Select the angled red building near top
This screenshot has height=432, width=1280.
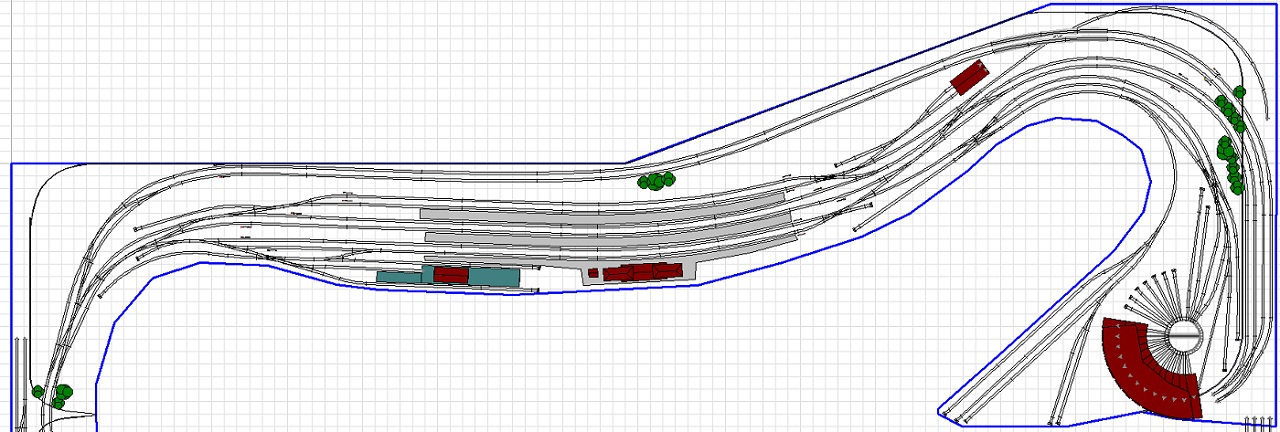tap(968, 77)
